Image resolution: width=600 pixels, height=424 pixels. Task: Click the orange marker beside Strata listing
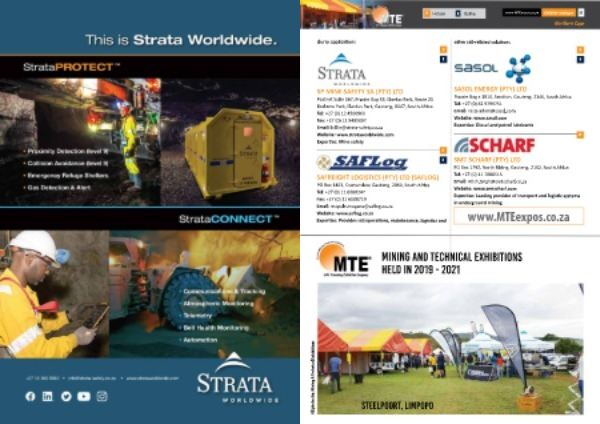442,49
